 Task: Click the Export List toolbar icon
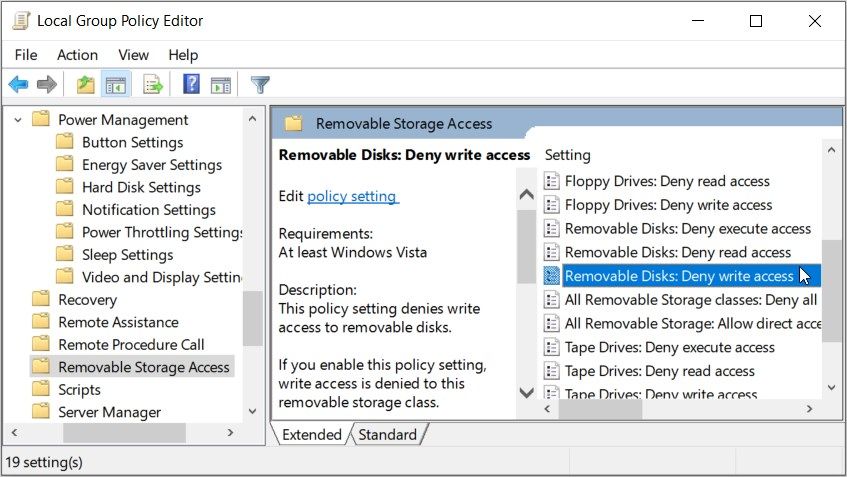153,84
